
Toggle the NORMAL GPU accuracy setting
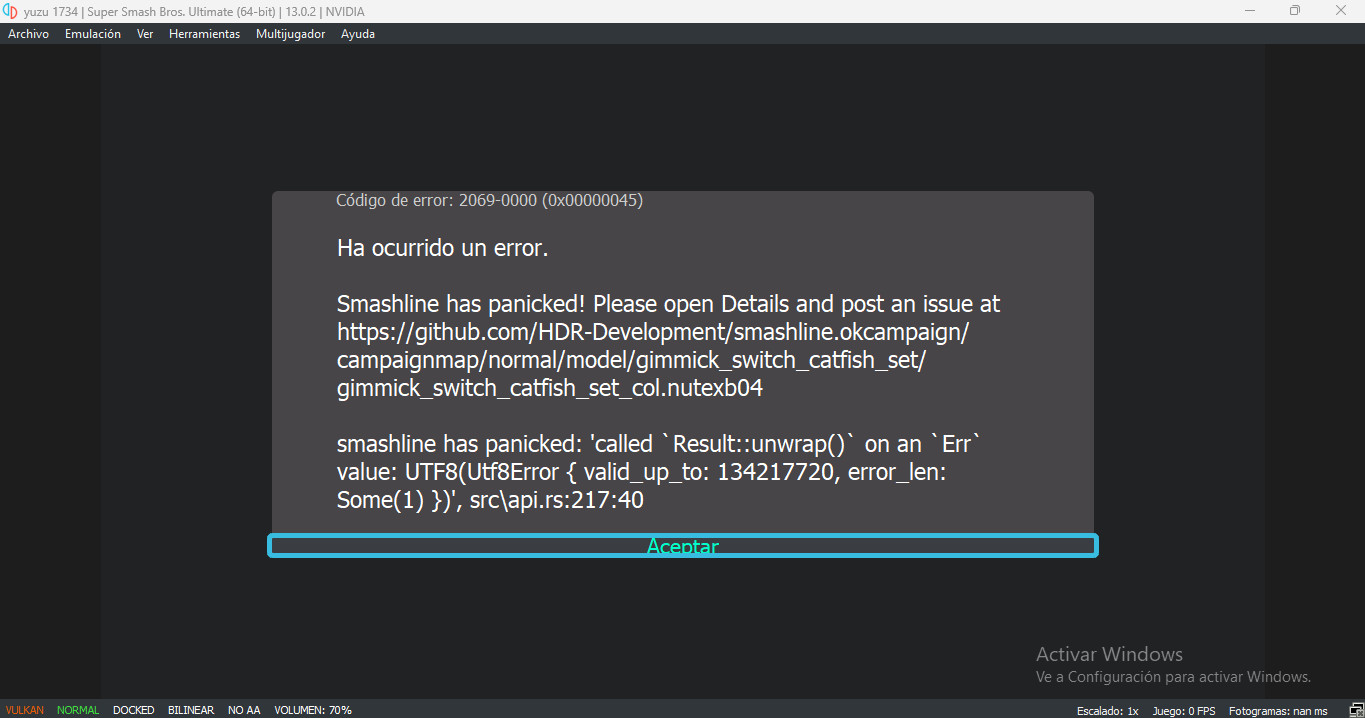pos(78,710)
